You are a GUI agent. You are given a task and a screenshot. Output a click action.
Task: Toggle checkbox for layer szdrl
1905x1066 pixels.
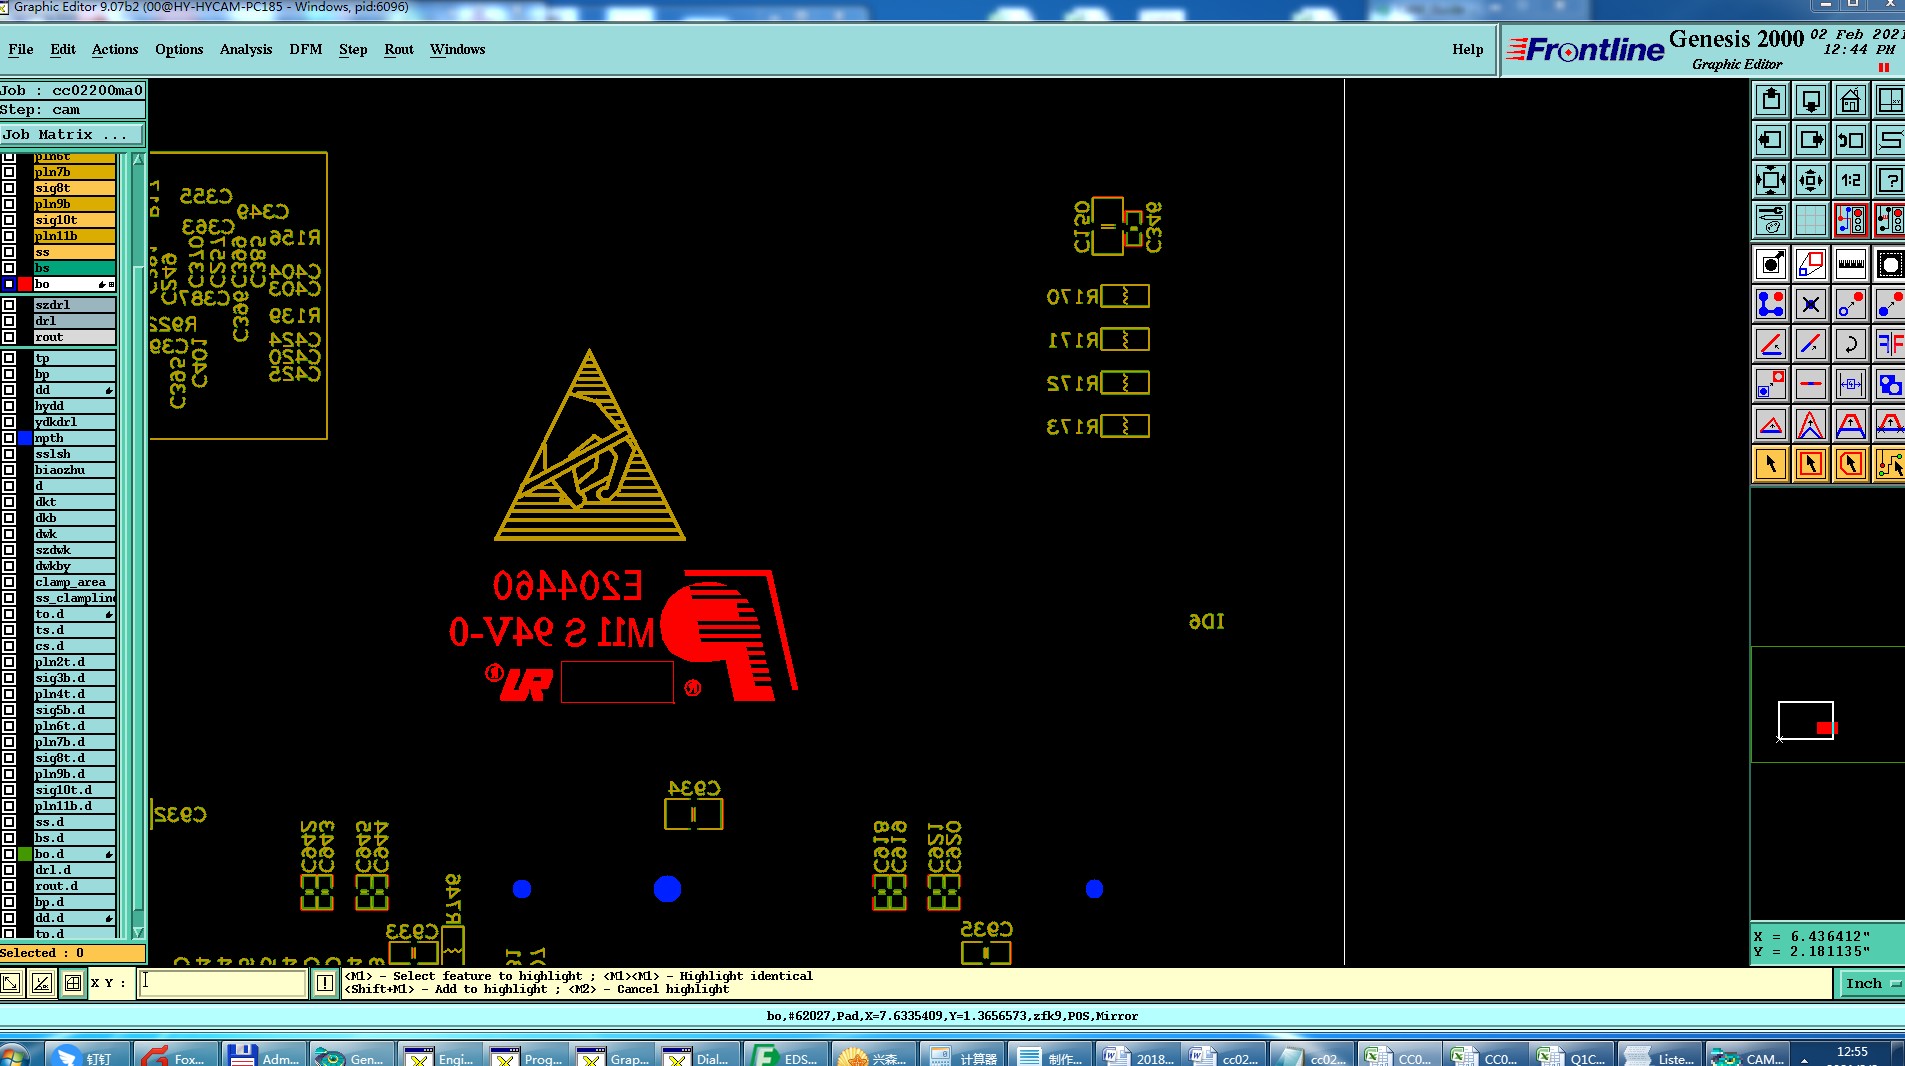coord(9,305)
